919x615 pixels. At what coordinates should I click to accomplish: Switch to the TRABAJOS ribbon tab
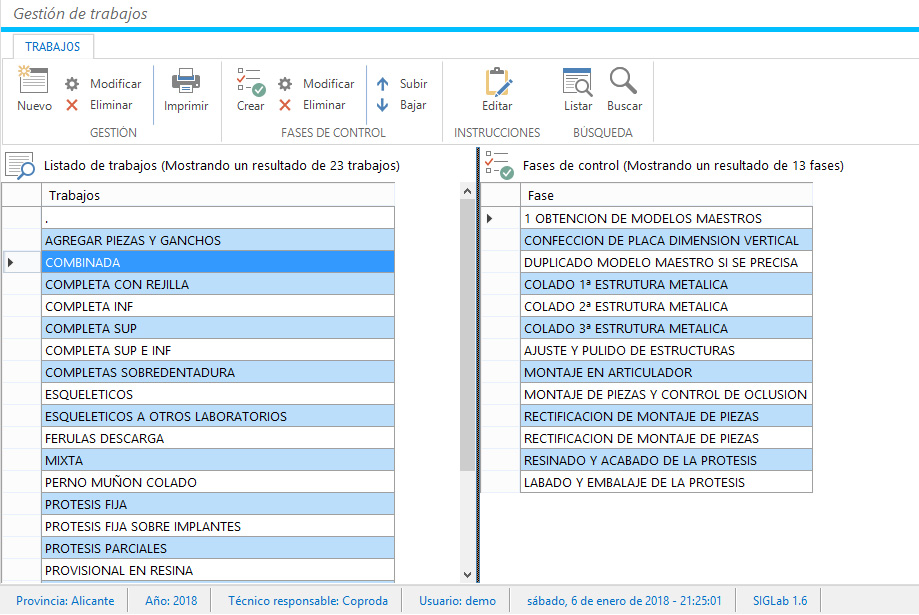point(53,47)
